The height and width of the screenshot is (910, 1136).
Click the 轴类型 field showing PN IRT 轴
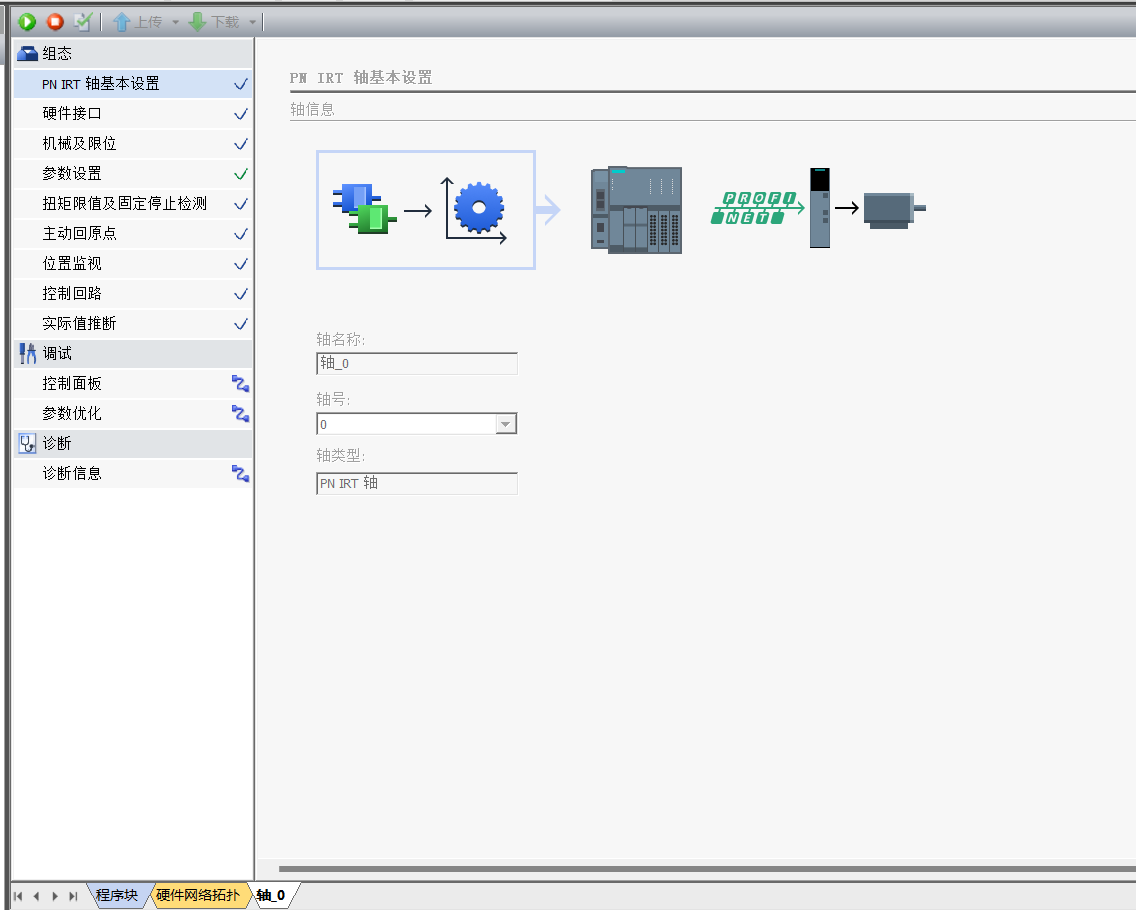pos(417,483)
